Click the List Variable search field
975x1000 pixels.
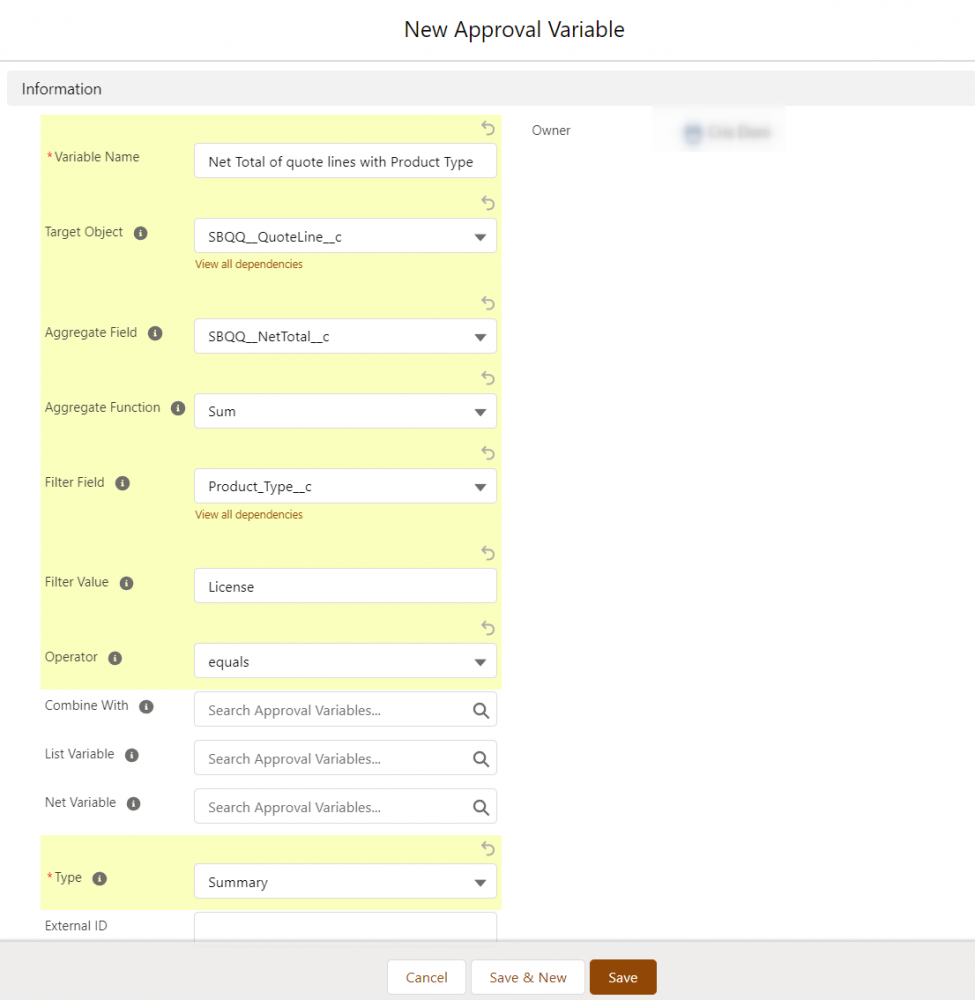click(x=345, y=758)
